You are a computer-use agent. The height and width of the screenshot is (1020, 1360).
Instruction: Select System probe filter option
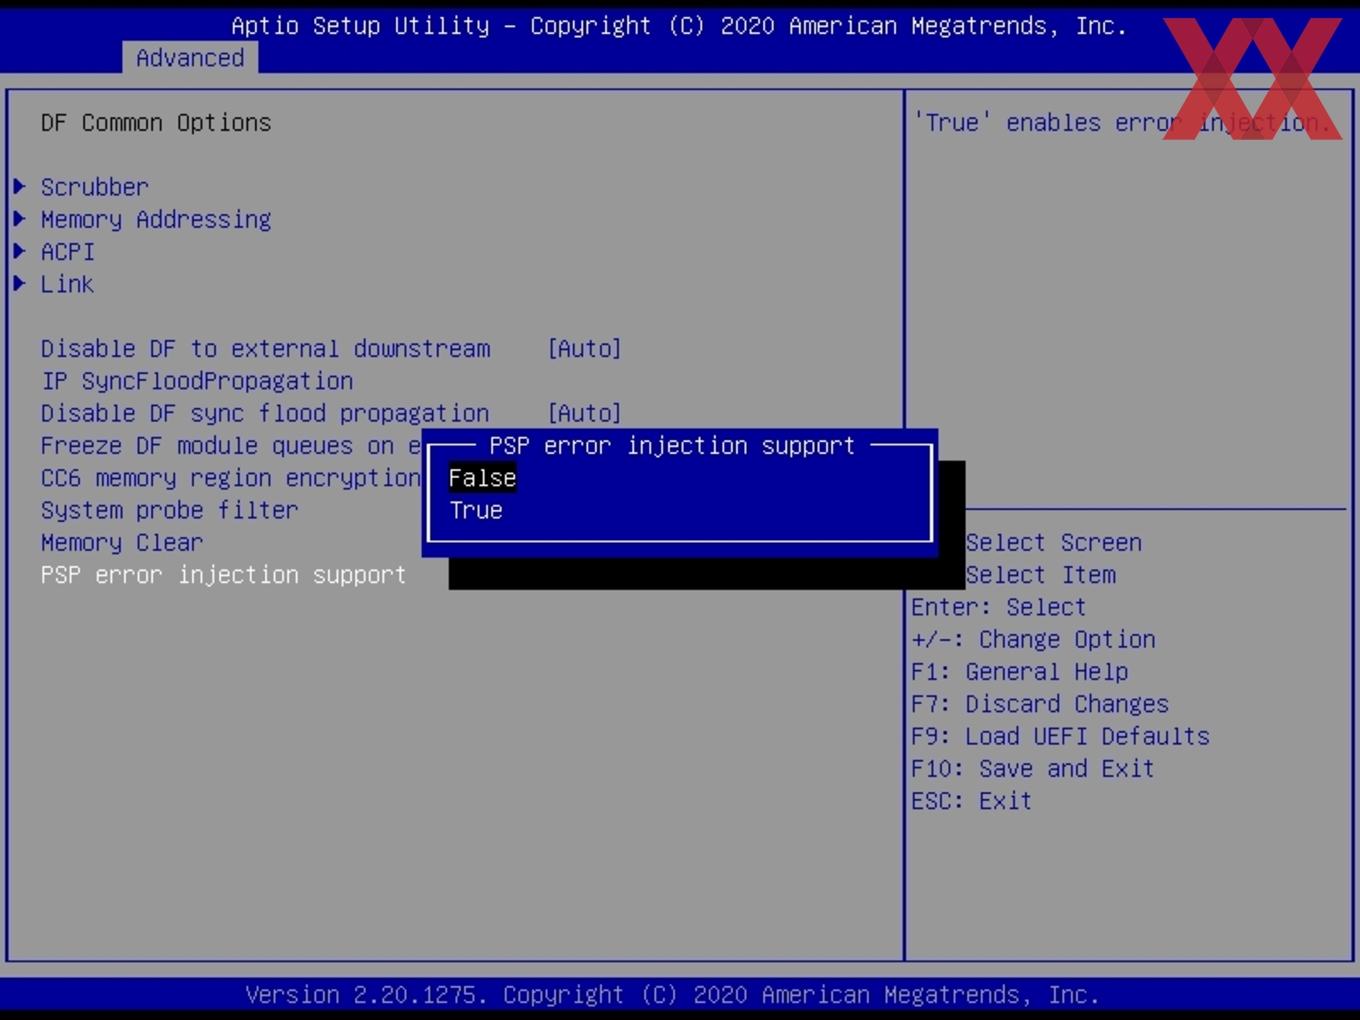point(169,510)
